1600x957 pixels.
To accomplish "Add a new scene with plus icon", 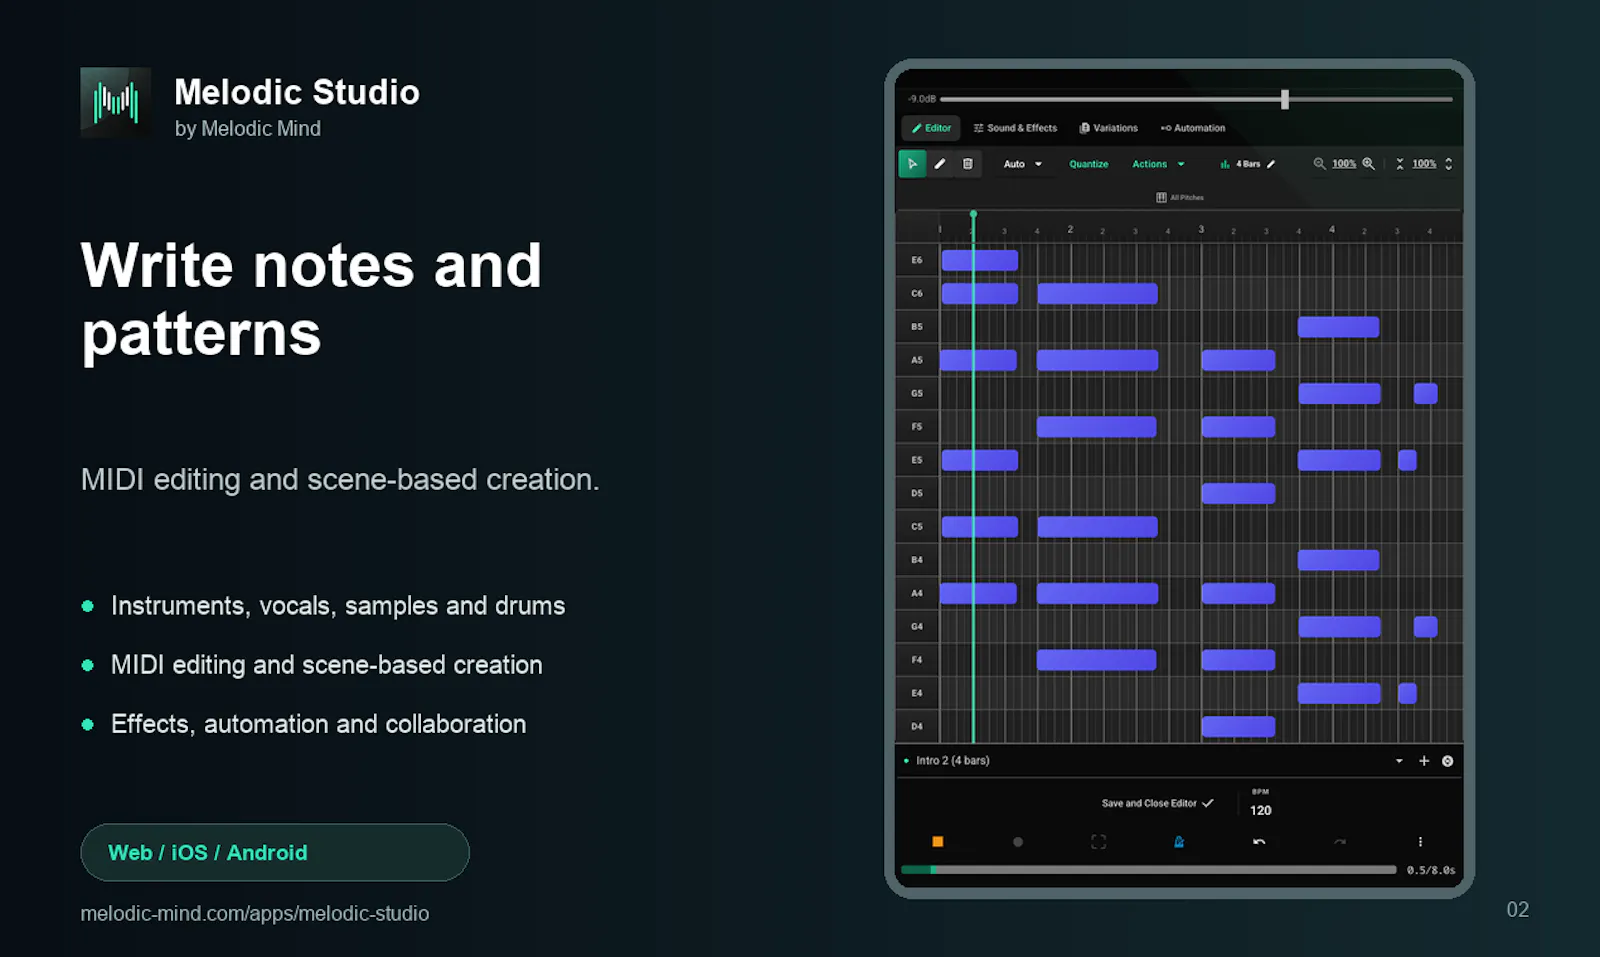I will point(1424,761).
